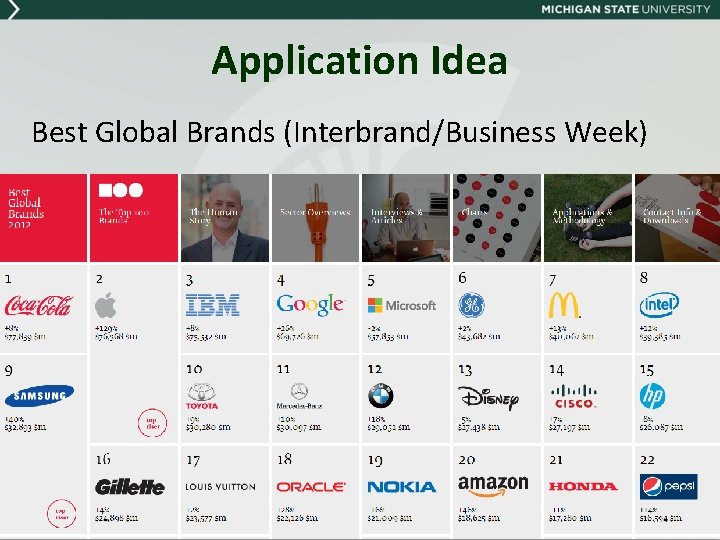Click the Coca-Cola logo ranked 1
720x540 pixels.
[39, 306]
